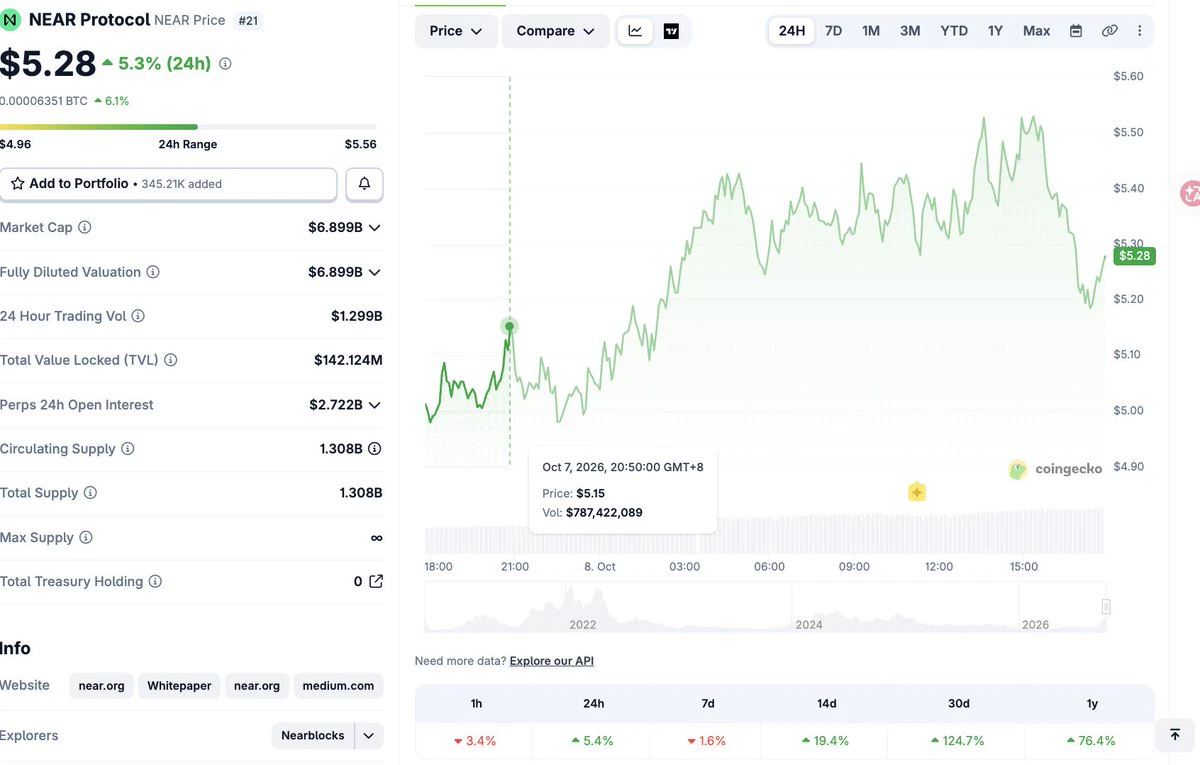The height and width of the screenshot is (765, 1200).
Task: Click the star Add to Portfolio button
Action: coord(168,184)
